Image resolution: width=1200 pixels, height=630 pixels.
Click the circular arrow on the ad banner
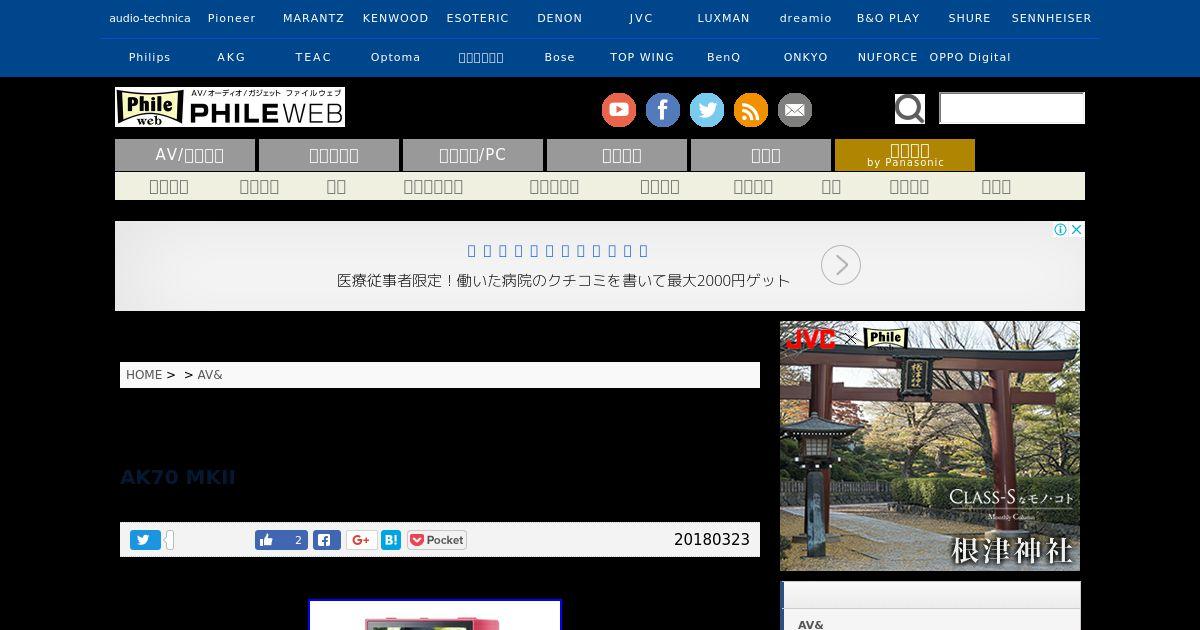click(841, 265)
